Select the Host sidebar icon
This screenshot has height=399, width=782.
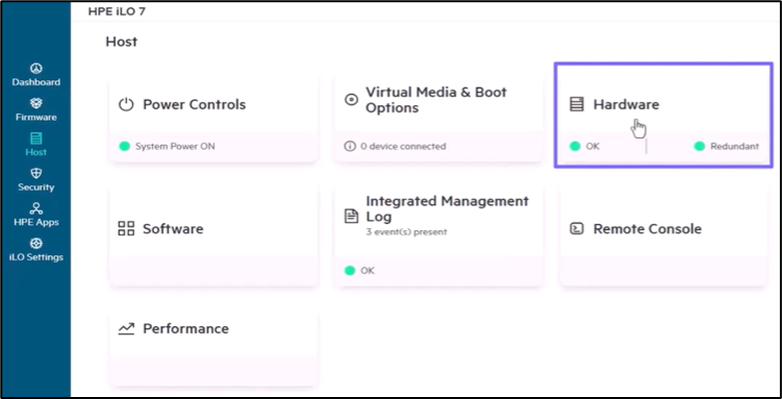pyautogui.click(x=36, y=138)
